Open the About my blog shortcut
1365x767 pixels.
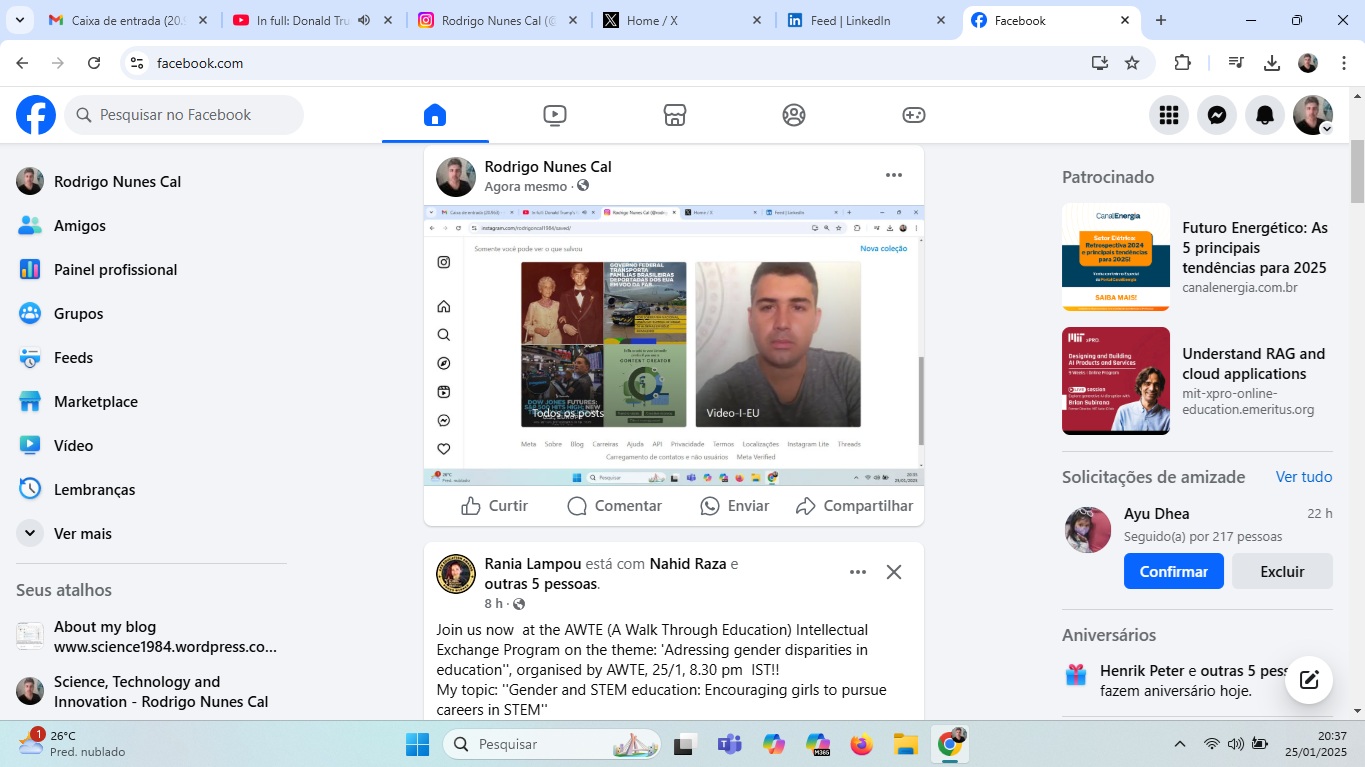150,637
